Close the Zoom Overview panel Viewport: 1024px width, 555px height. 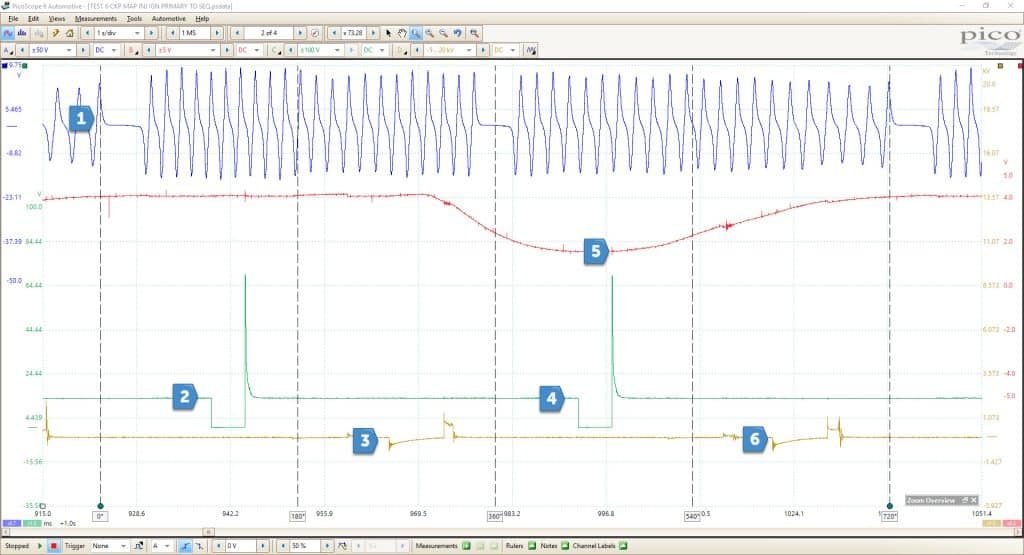coord(974,500)
